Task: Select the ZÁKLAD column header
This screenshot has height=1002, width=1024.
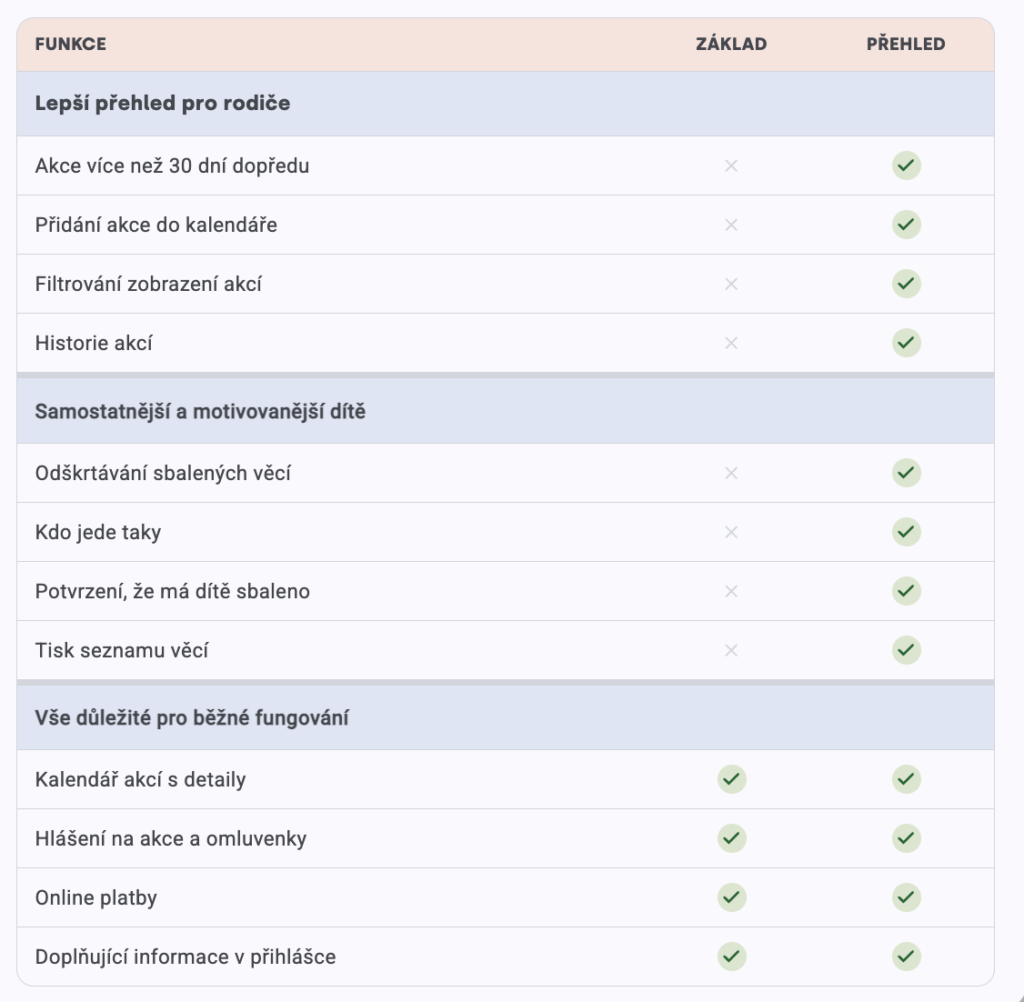Action: (731, 44)
